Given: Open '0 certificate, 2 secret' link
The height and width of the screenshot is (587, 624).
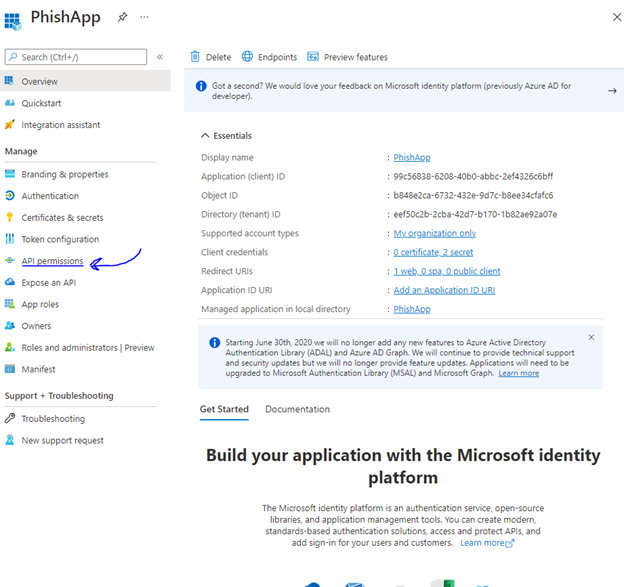Looking at the screenshot, I should 433,252.
